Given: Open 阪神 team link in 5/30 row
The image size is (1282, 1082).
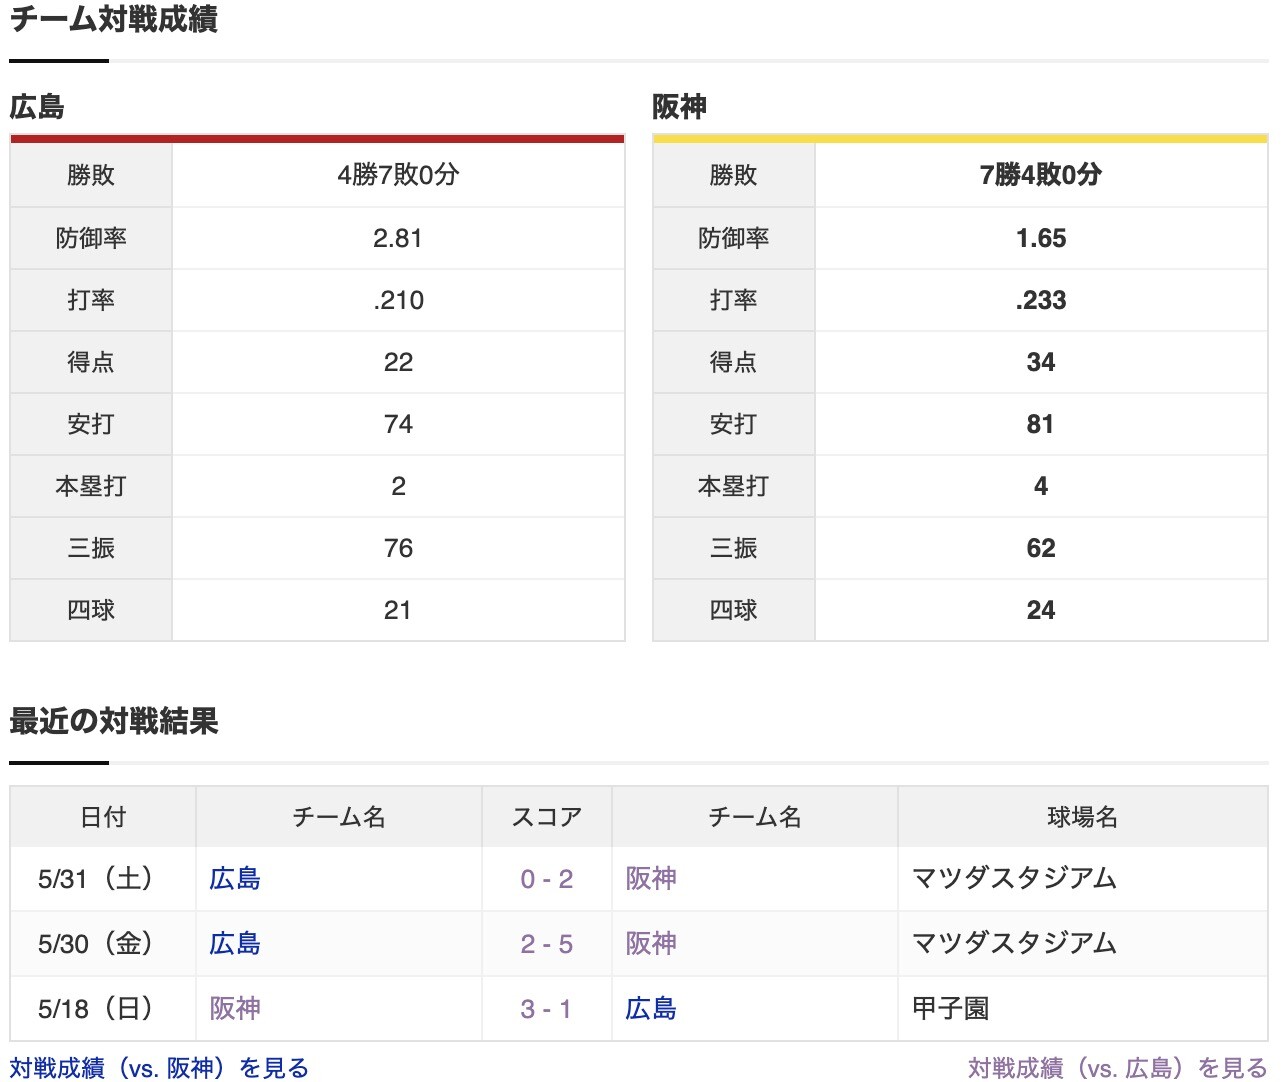Looking at the screenshot, I should point(651,944).
